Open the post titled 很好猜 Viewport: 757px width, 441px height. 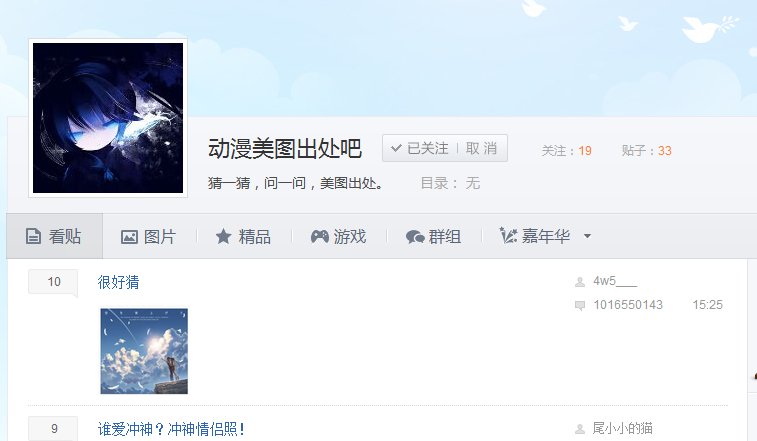point(118,282)
